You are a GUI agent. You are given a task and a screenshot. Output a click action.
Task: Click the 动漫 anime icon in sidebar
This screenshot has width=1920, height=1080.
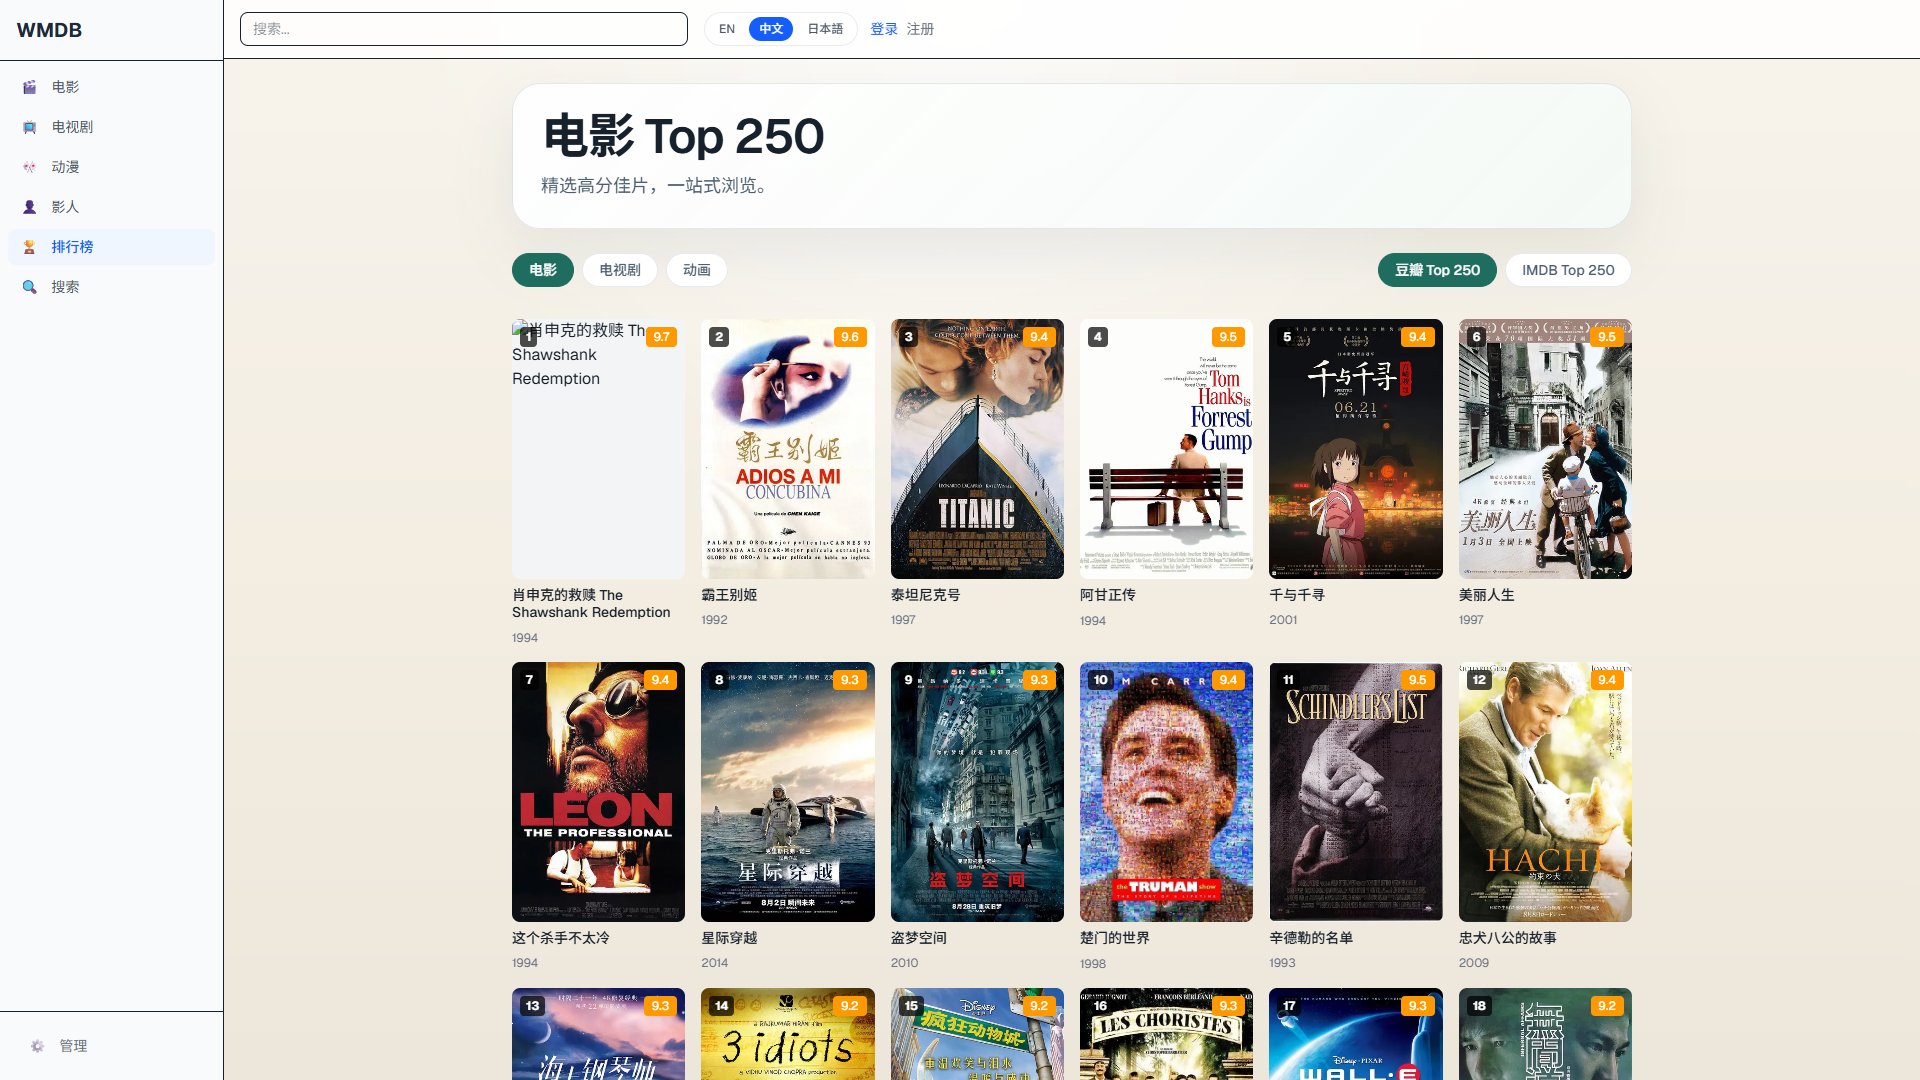coord(30,167)
